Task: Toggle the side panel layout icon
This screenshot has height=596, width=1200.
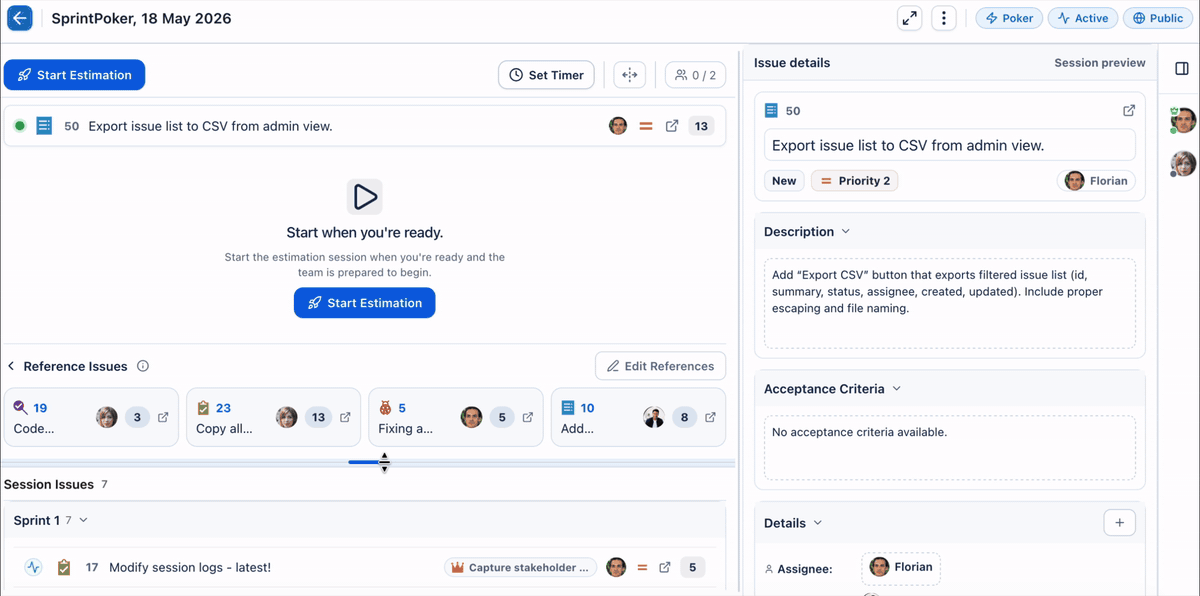Action: (x=1182, y=68)
